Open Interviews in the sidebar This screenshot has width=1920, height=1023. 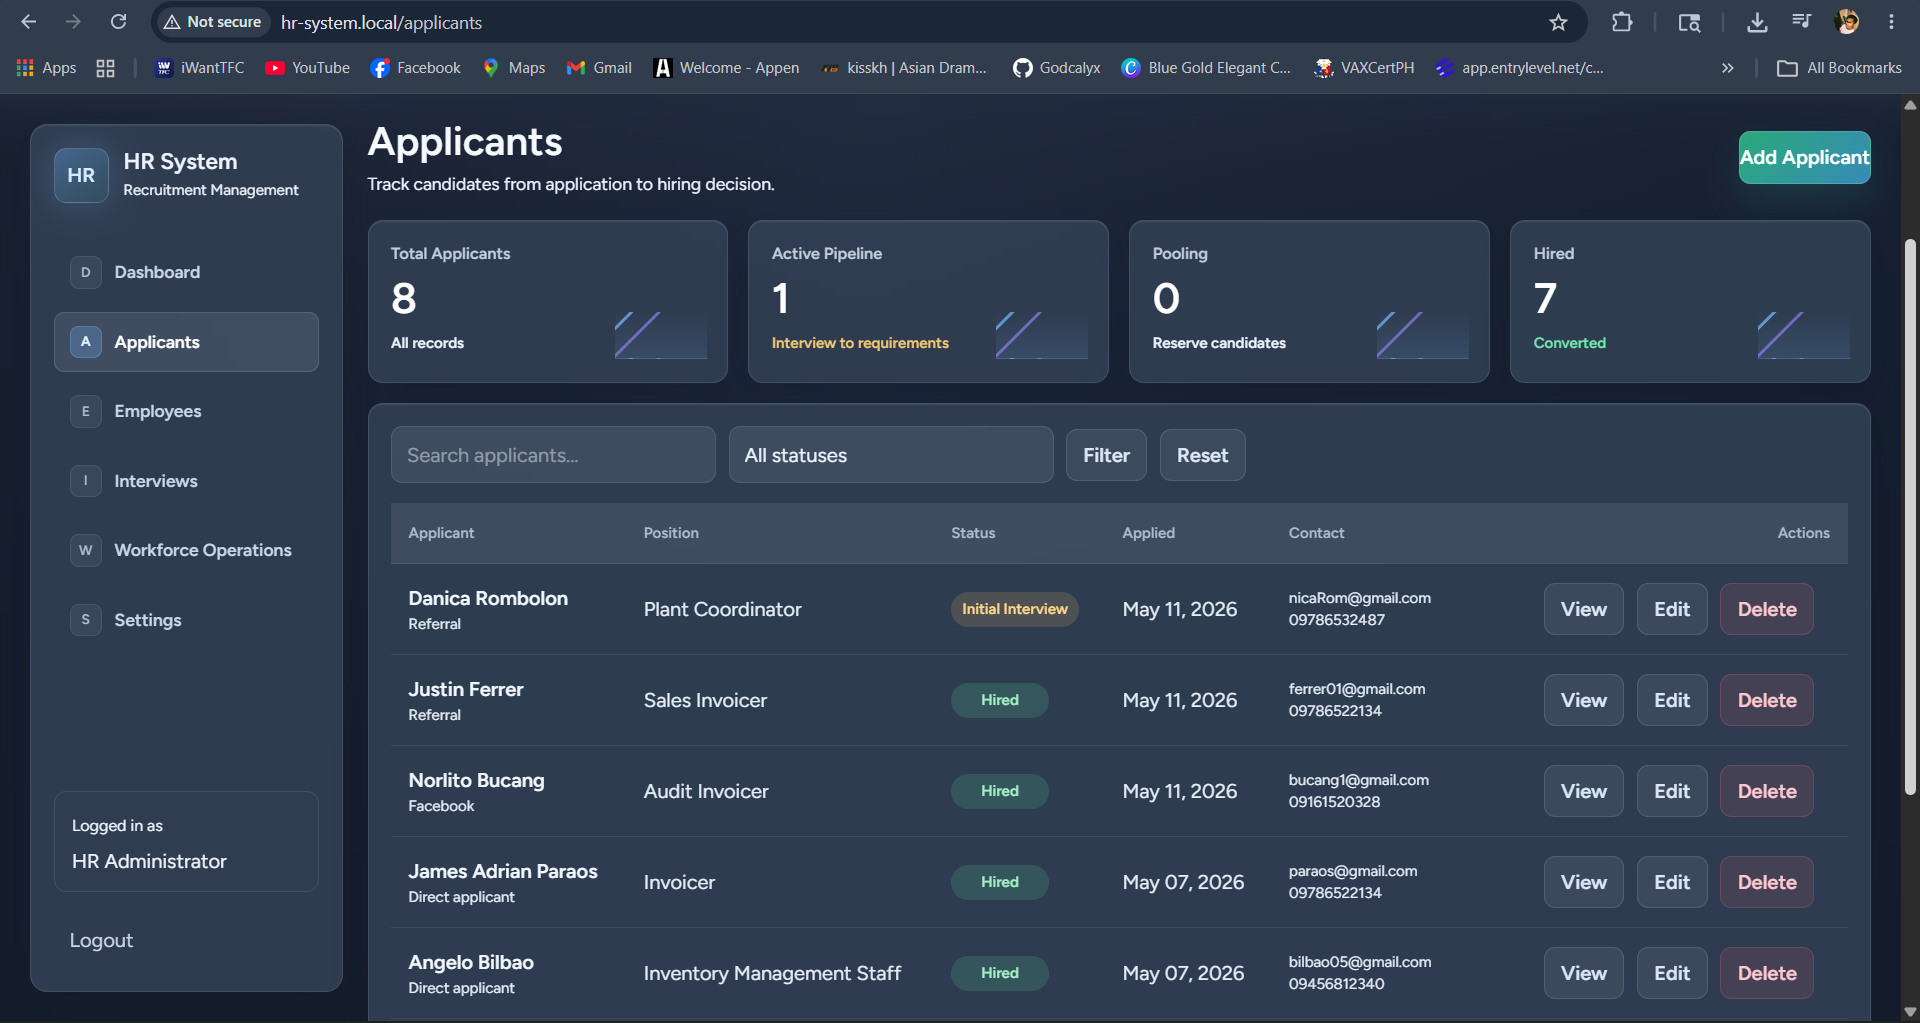pyautogui.click(x=186, y=481)
